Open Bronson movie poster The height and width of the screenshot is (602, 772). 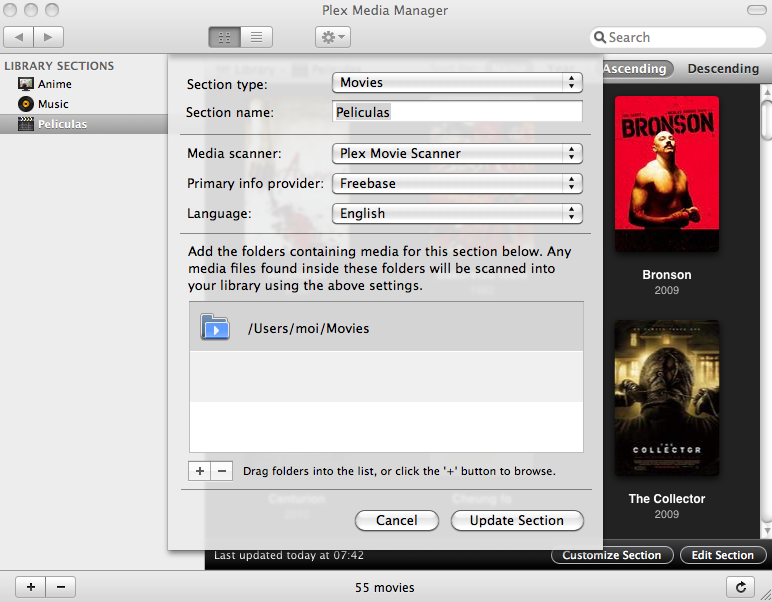[667, 174]
